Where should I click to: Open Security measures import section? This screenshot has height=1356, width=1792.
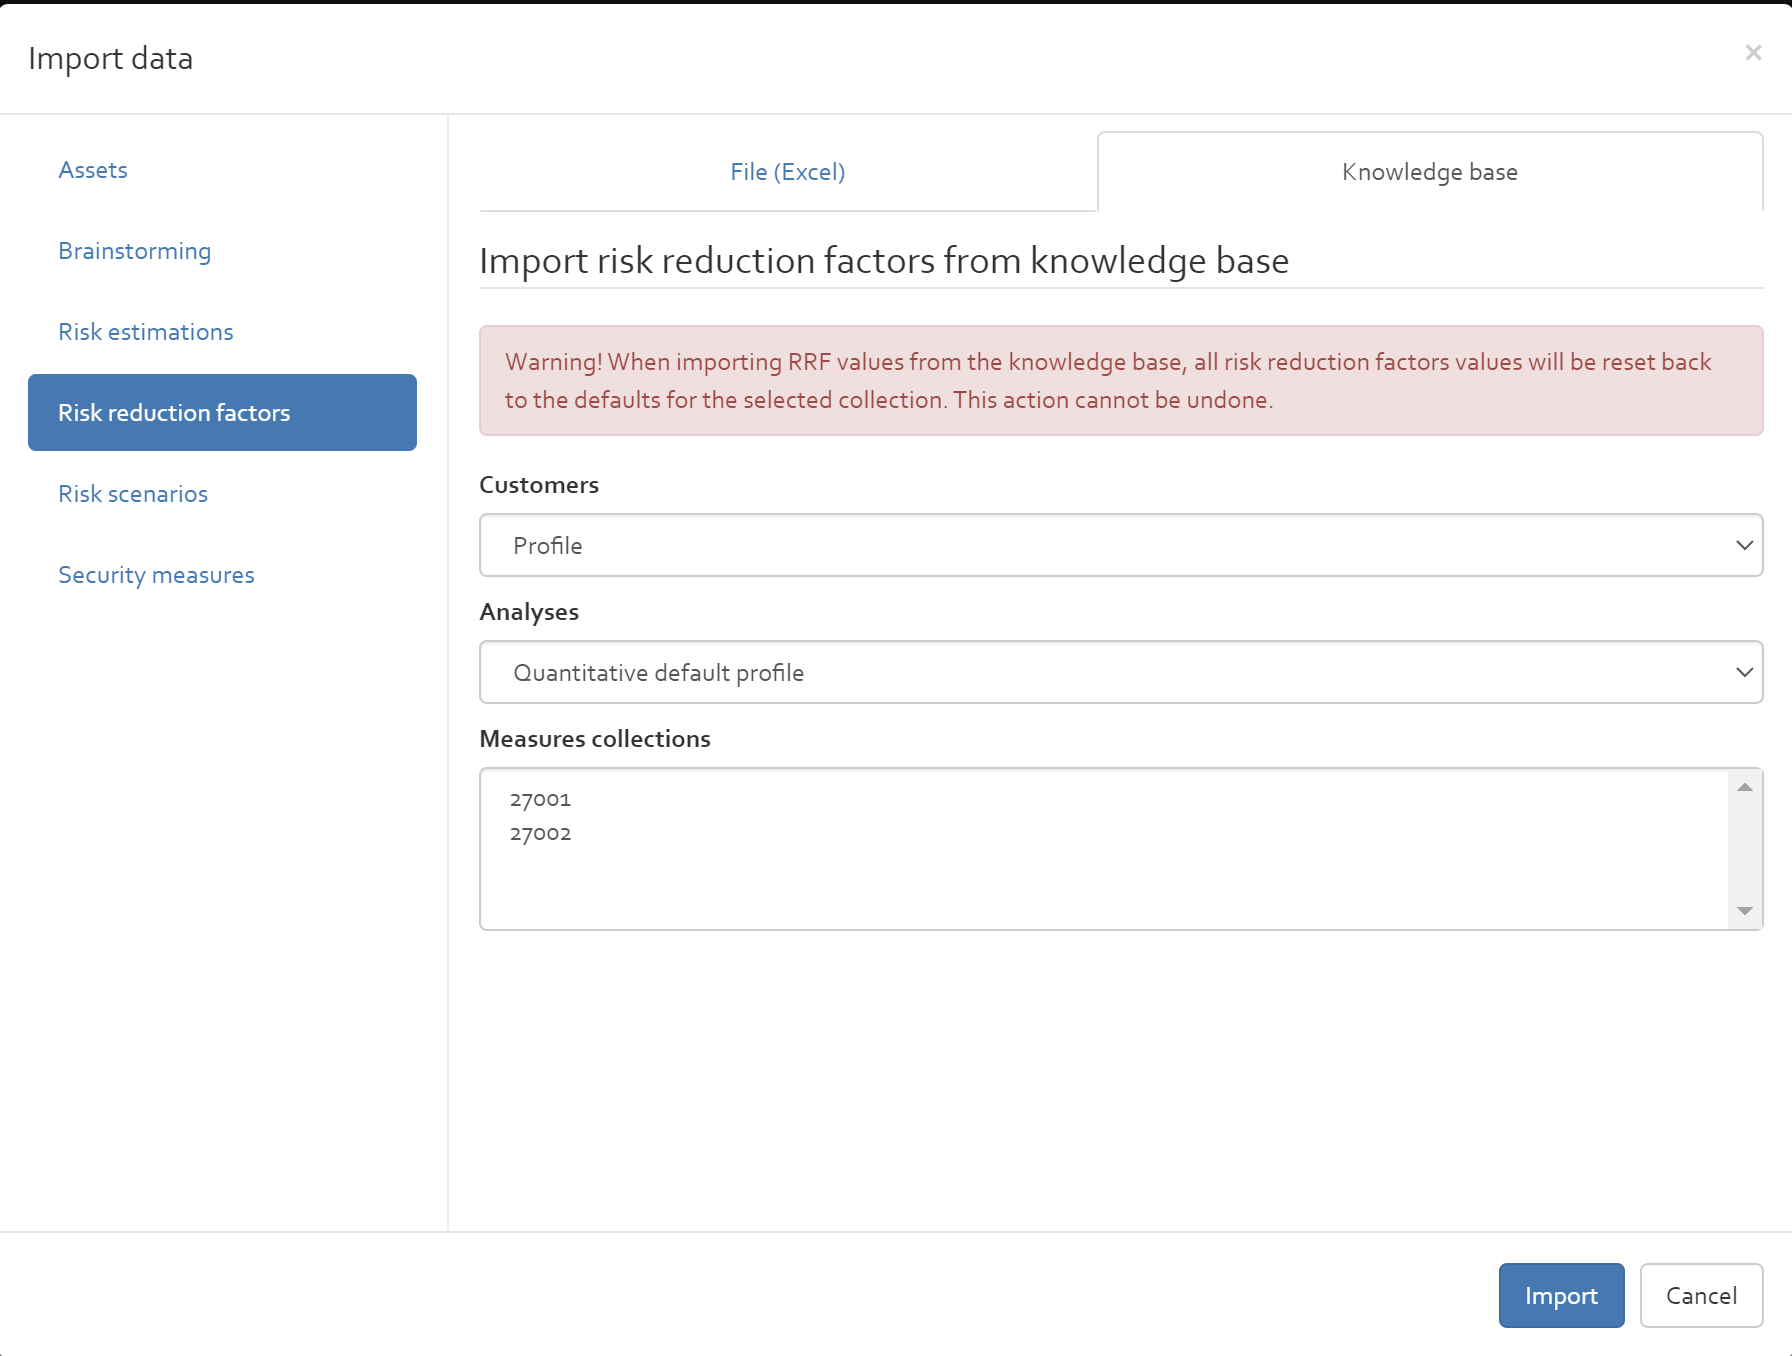(x=156, y=575)
